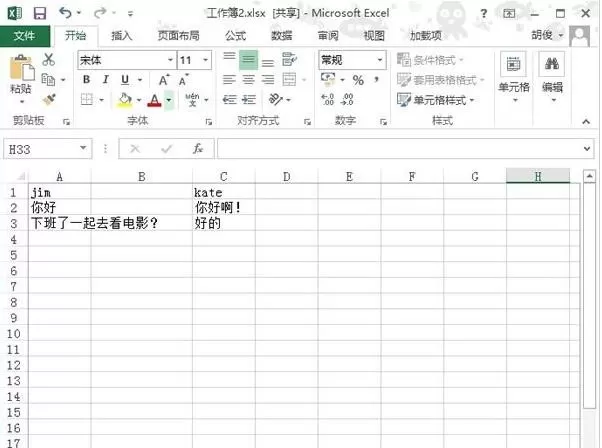602x448 pixels.
Task: Apply yellow fill color bucket
Action: coord(125,100)
